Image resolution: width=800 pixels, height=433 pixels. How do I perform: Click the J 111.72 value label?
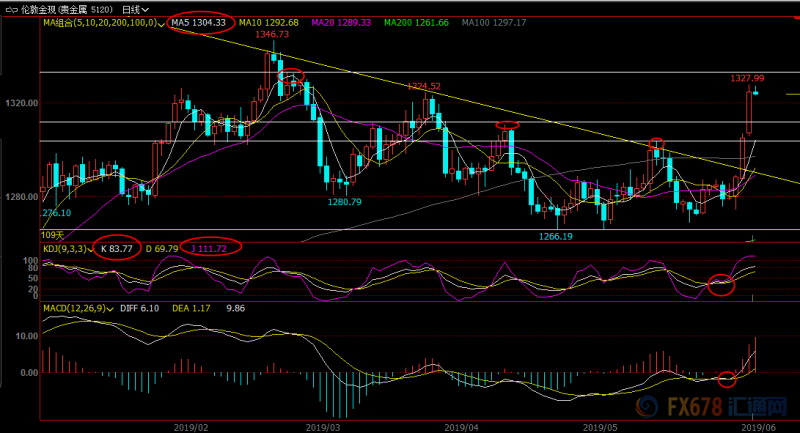209,249
